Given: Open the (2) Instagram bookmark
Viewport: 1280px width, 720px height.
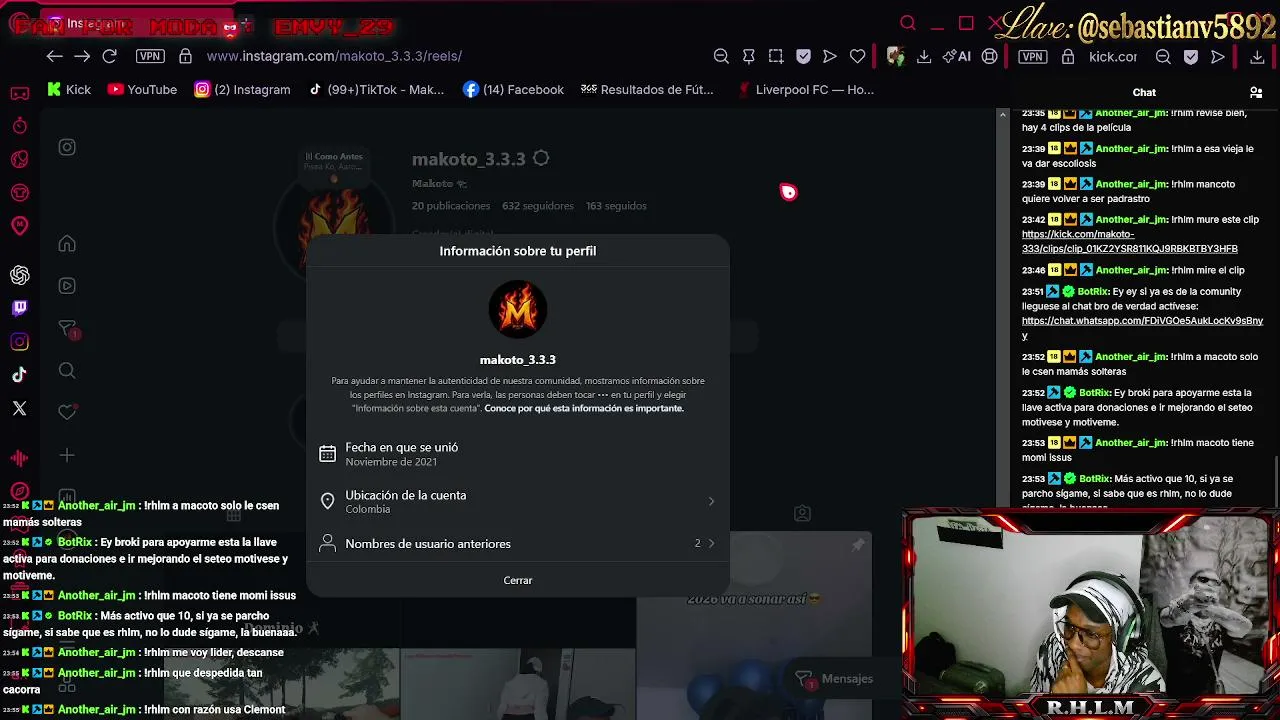Looking at the screenshot, I should pyautogui.click(x=242, y=89).
